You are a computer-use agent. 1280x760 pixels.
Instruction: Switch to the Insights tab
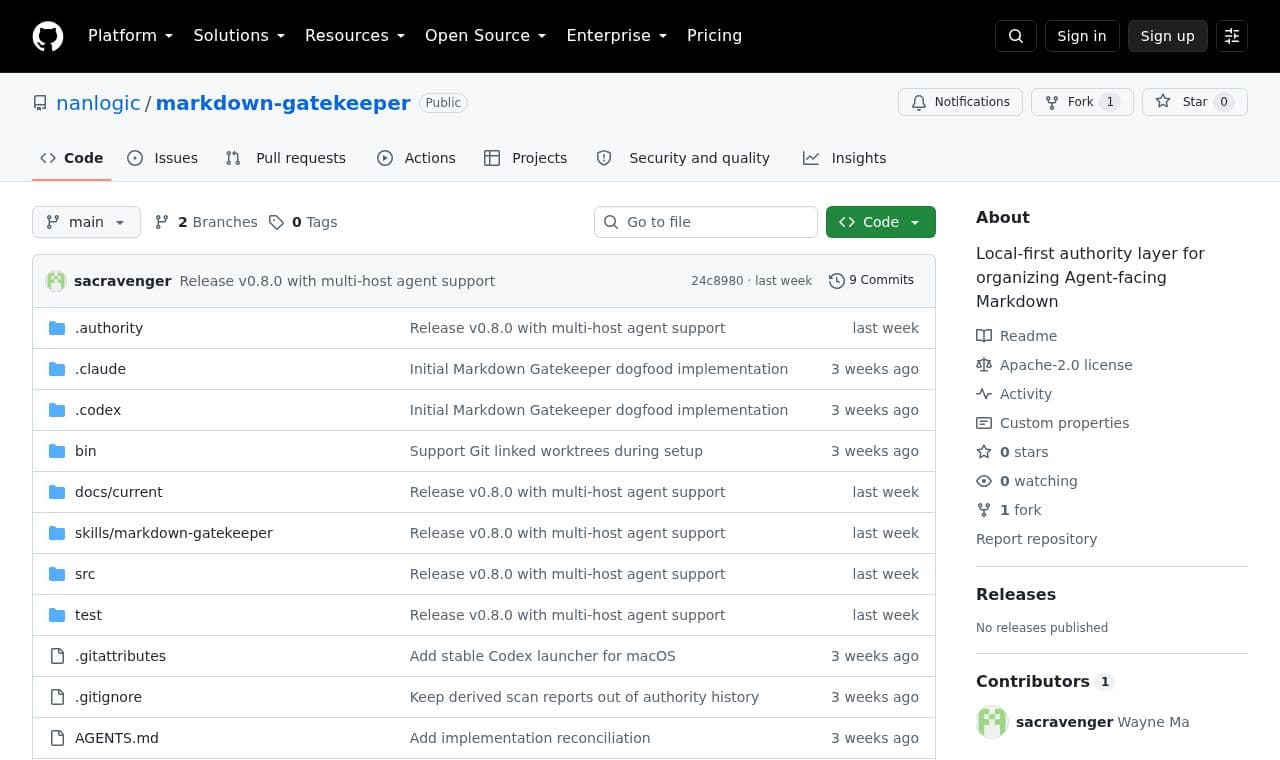(845, 158)
